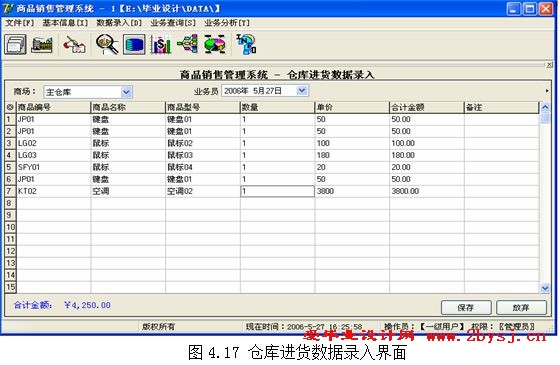Screen dimensions: 560x365
Task: Open the pie chart analysis icon
Action: pyautogui.click(x=215, y=45)
